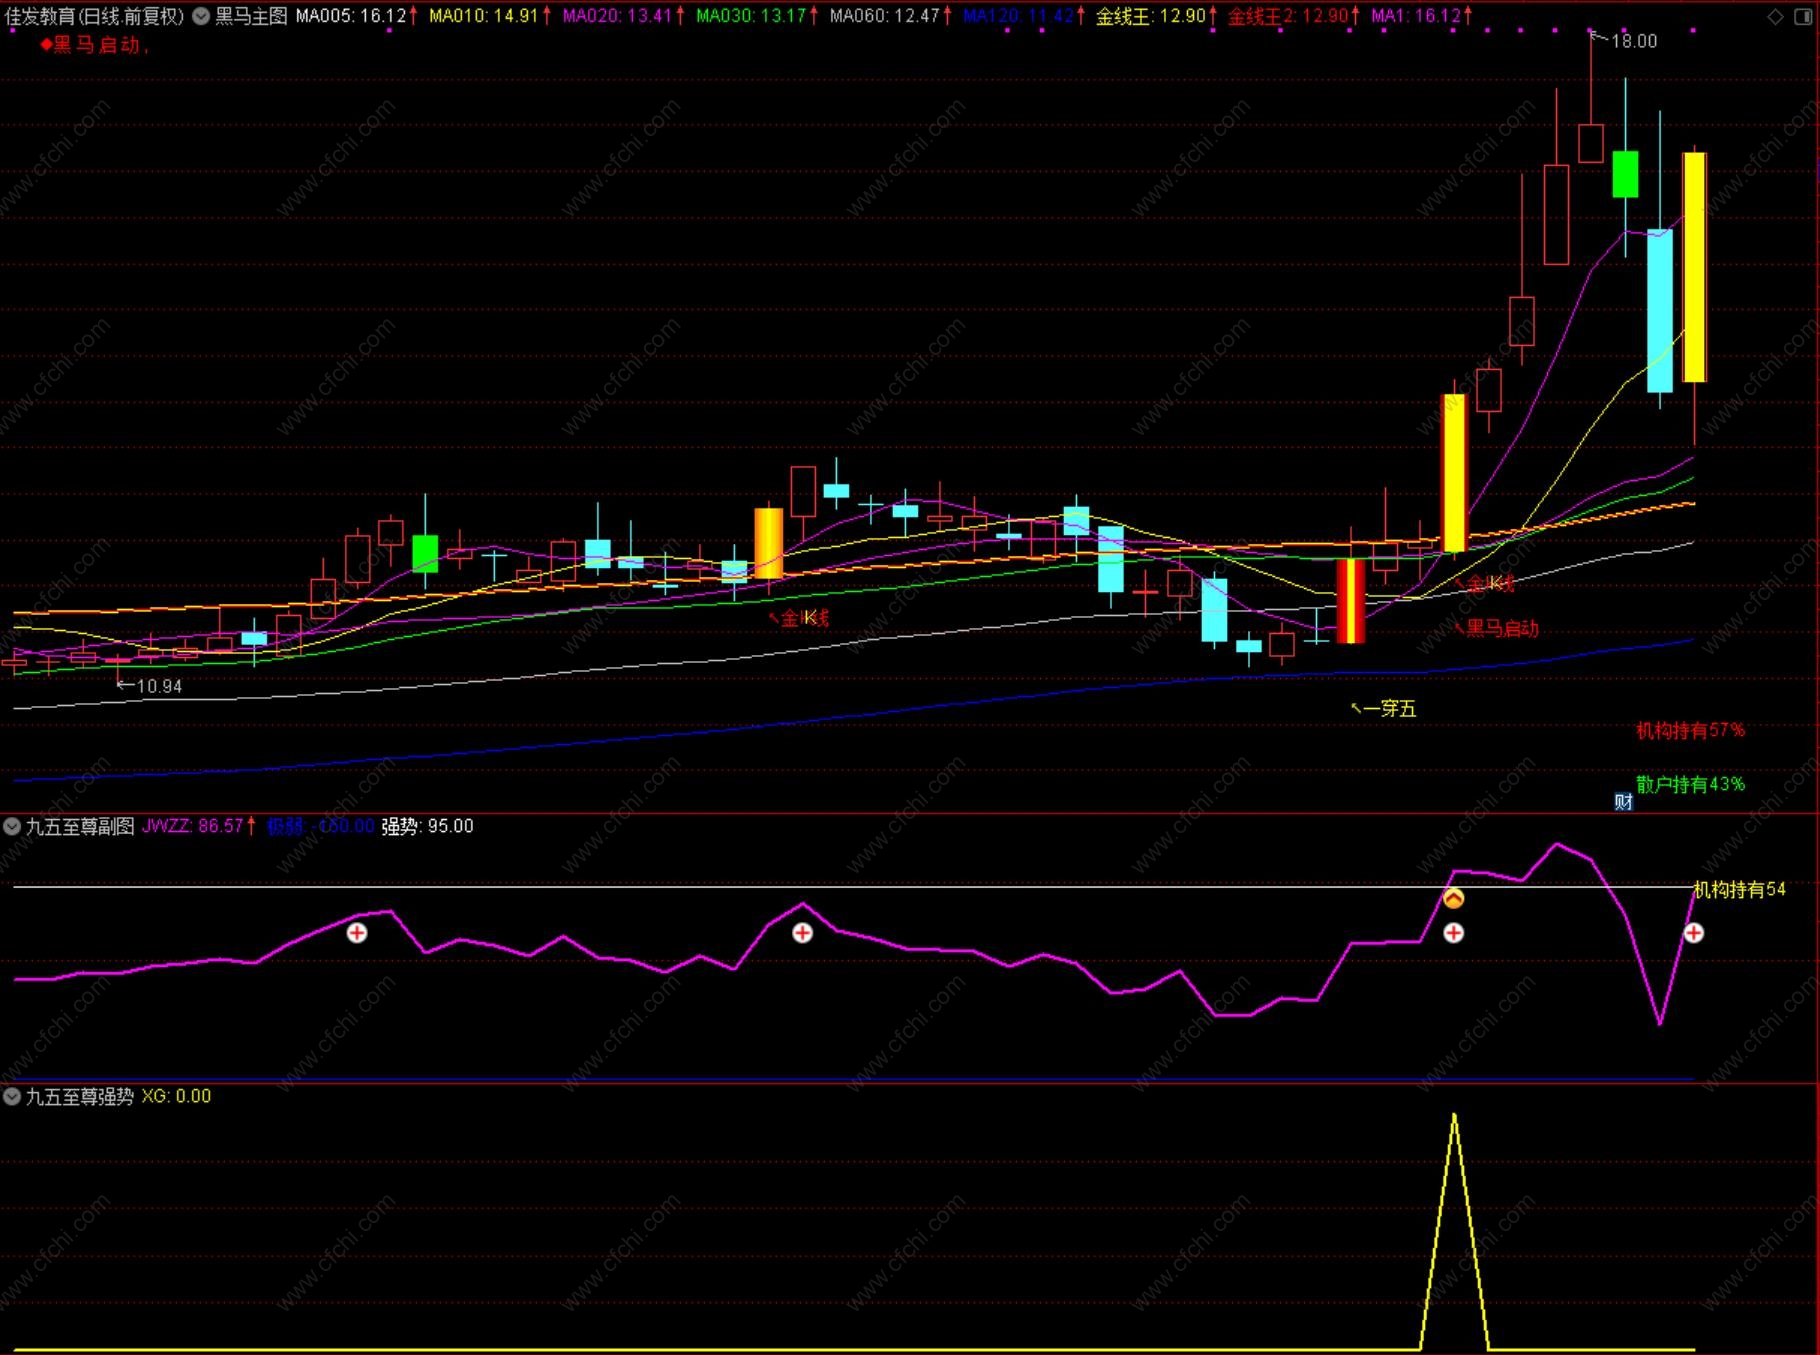Click the plus marker below the orange arrow signal
This screenshot has width=1820, height=1355.
tap(1453, 933)
